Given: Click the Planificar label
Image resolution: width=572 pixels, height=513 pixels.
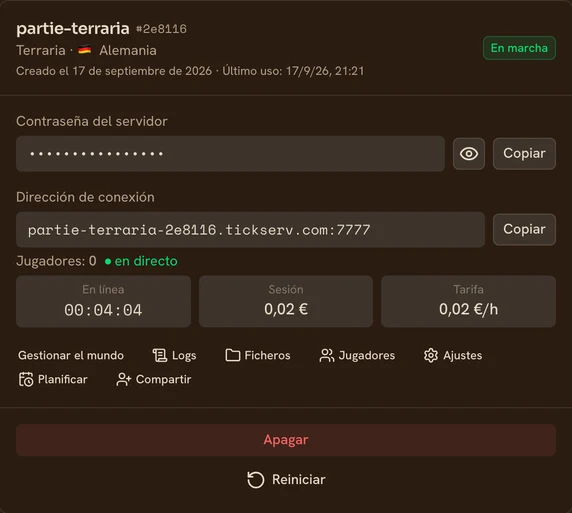Looking at the screenshot, I should 62,379.
